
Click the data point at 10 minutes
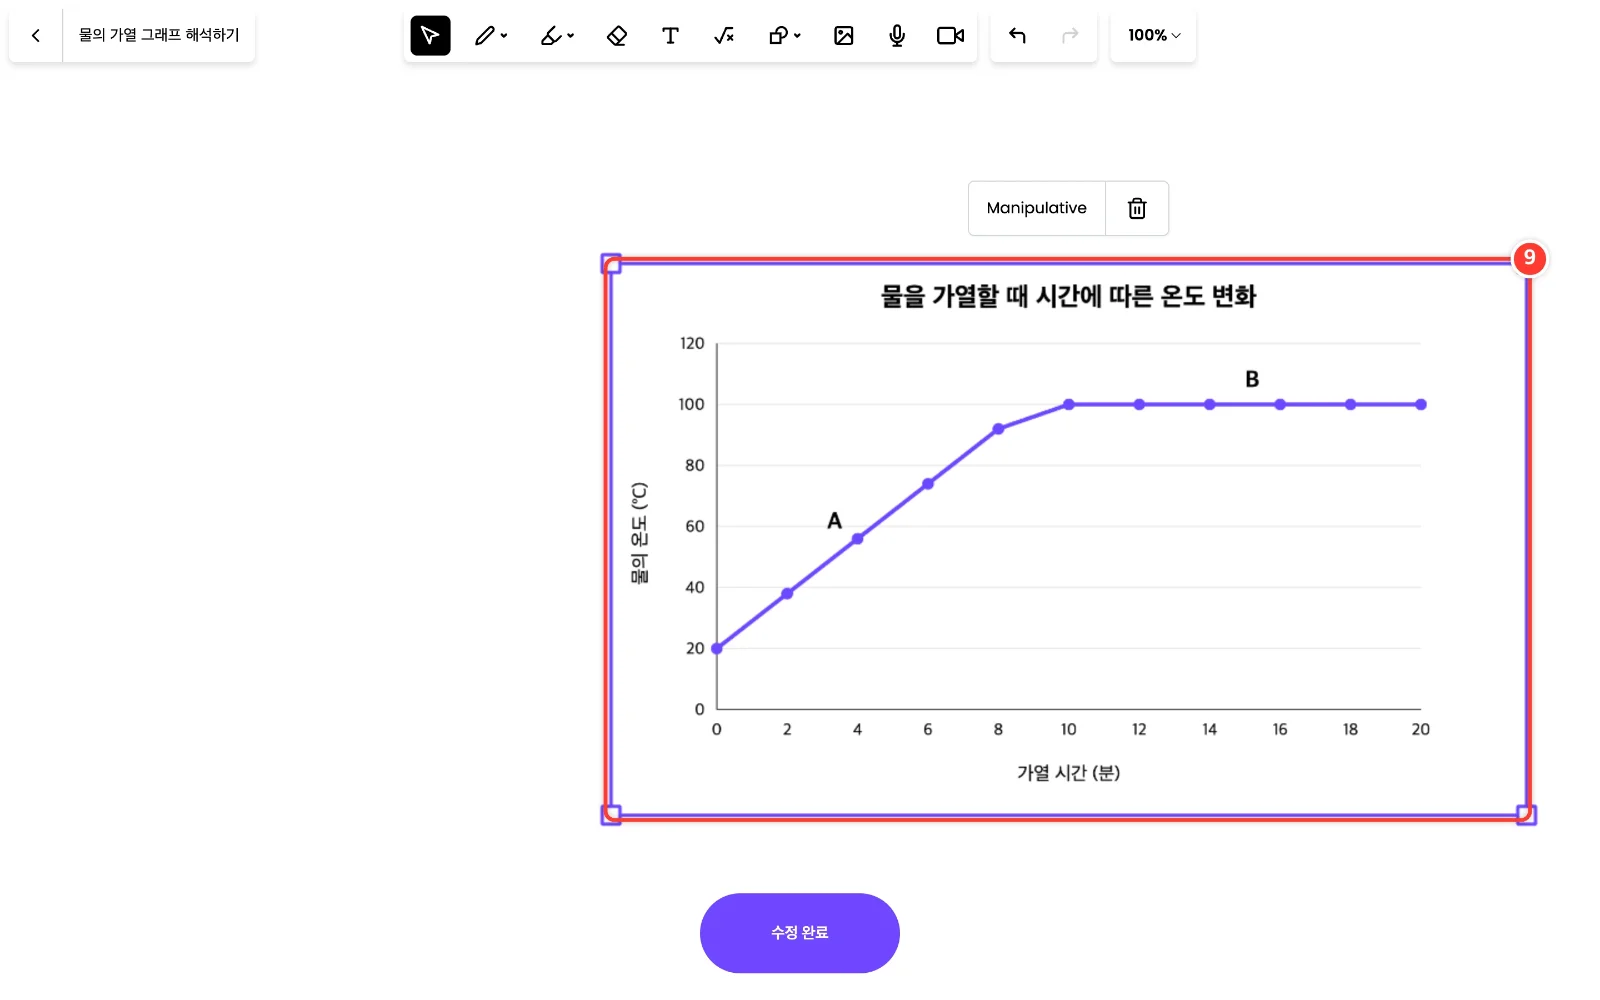tap(1069, 405)
